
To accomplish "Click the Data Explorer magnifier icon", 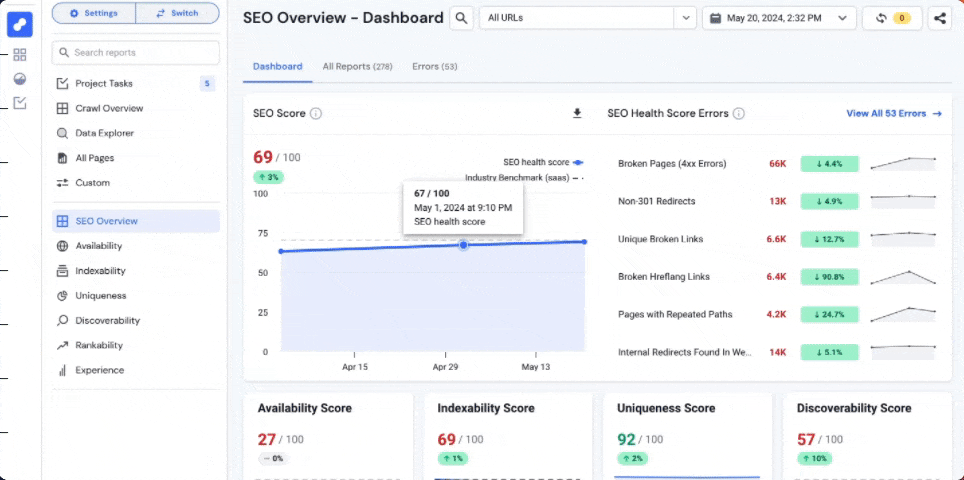I will click(62, 133).
